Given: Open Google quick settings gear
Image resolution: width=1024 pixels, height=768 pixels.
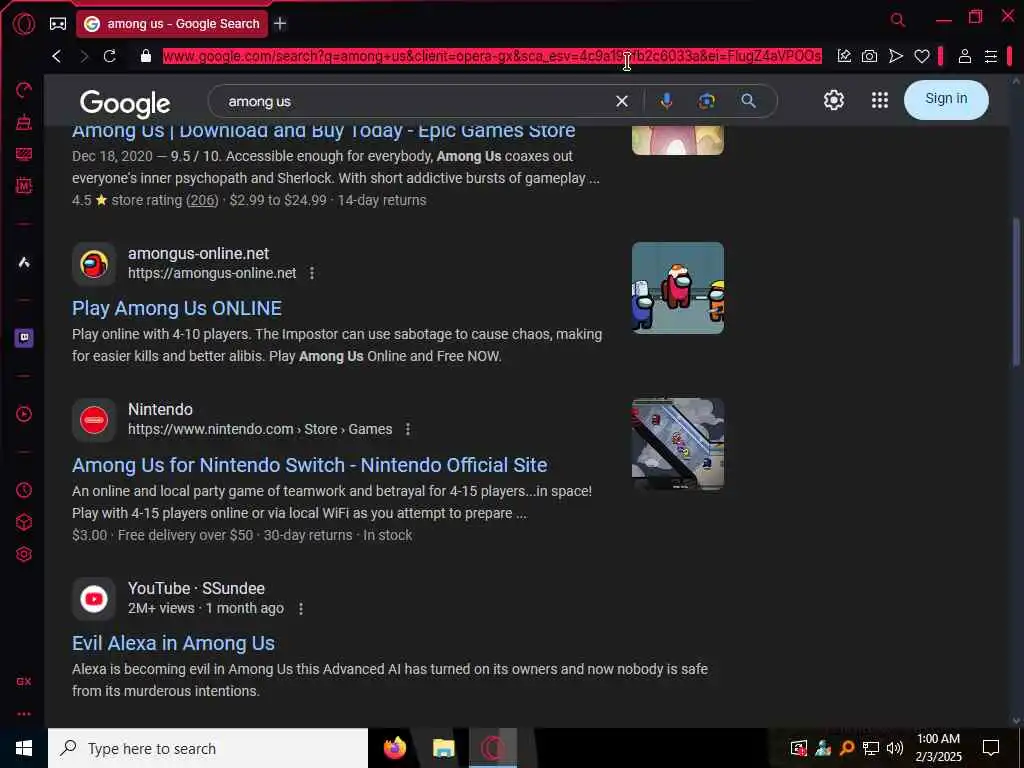Looking at the screenshot, I should point(833,100).
